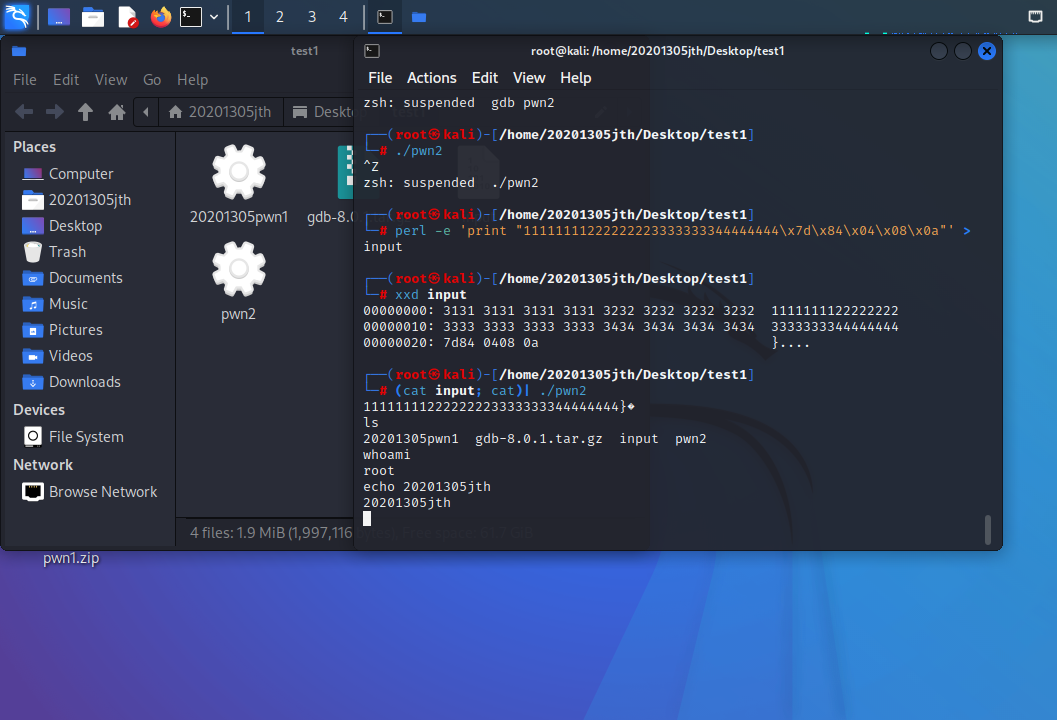Open the View menu in the file manager

[111, 80]
